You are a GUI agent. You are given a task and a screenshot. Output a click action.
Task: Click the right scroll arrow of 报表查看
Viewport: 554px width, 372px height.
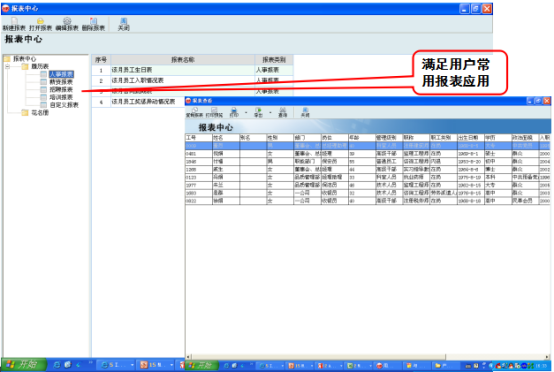pos(548,357)
